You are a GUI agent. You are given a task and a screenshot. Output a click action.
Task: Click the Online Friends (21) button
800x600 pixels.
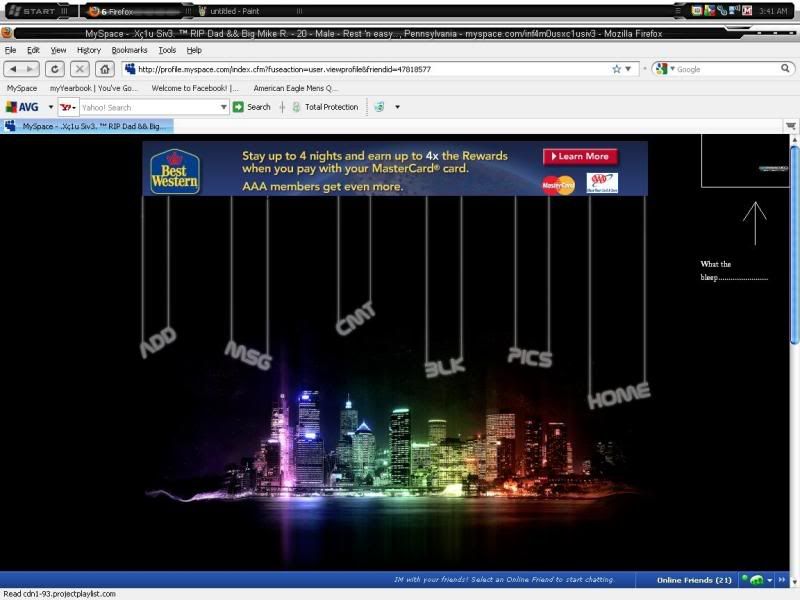[694, 580]
